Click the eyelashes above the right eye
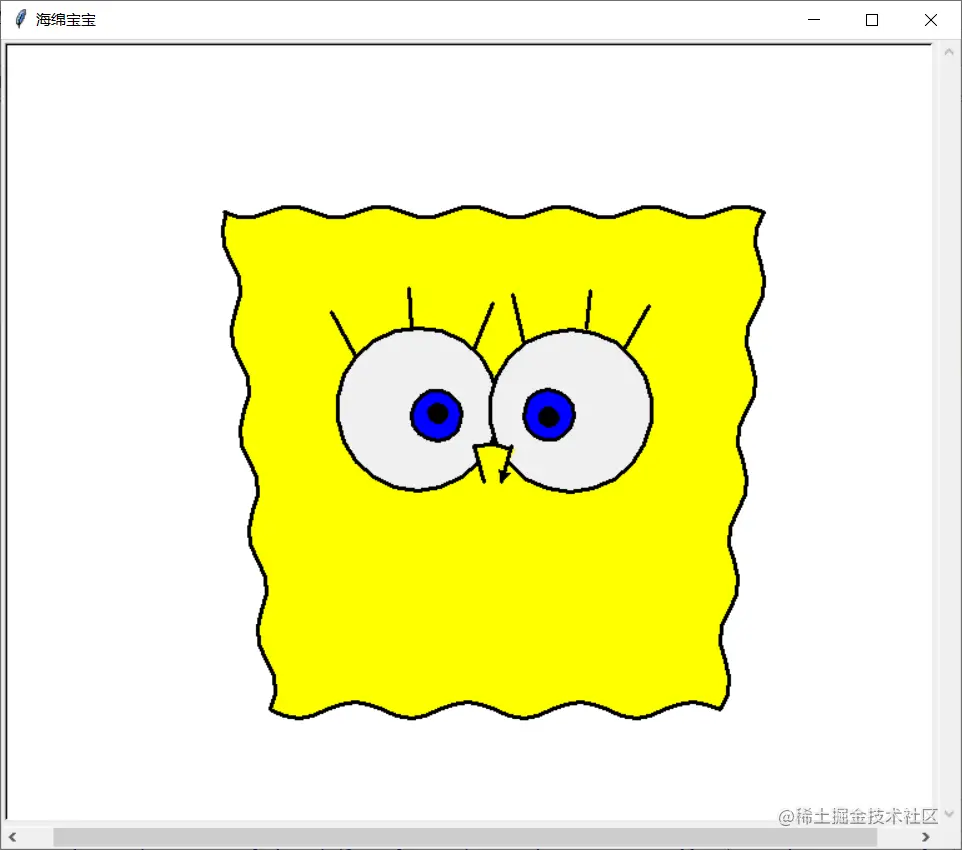Image resolution: width=962 pixels, height=850 pixels. point(590,305)
